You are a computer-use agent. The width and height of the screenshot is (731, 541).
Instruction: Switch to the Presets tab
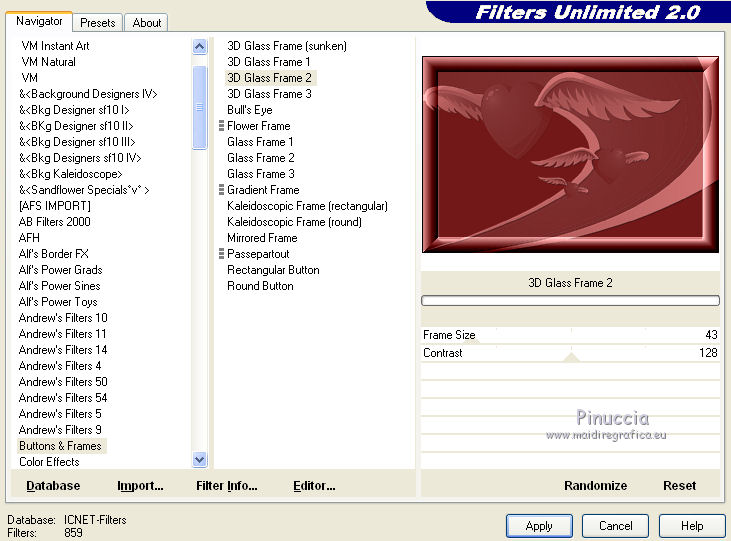(97, 22)
